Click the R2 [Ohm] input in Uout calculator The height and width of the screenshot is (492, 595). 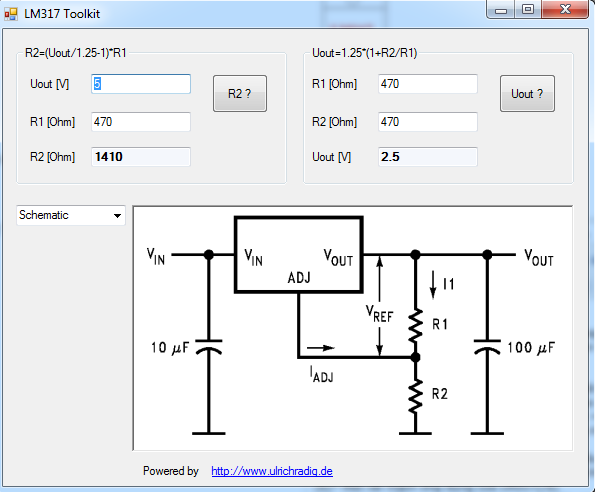[428, 122]
